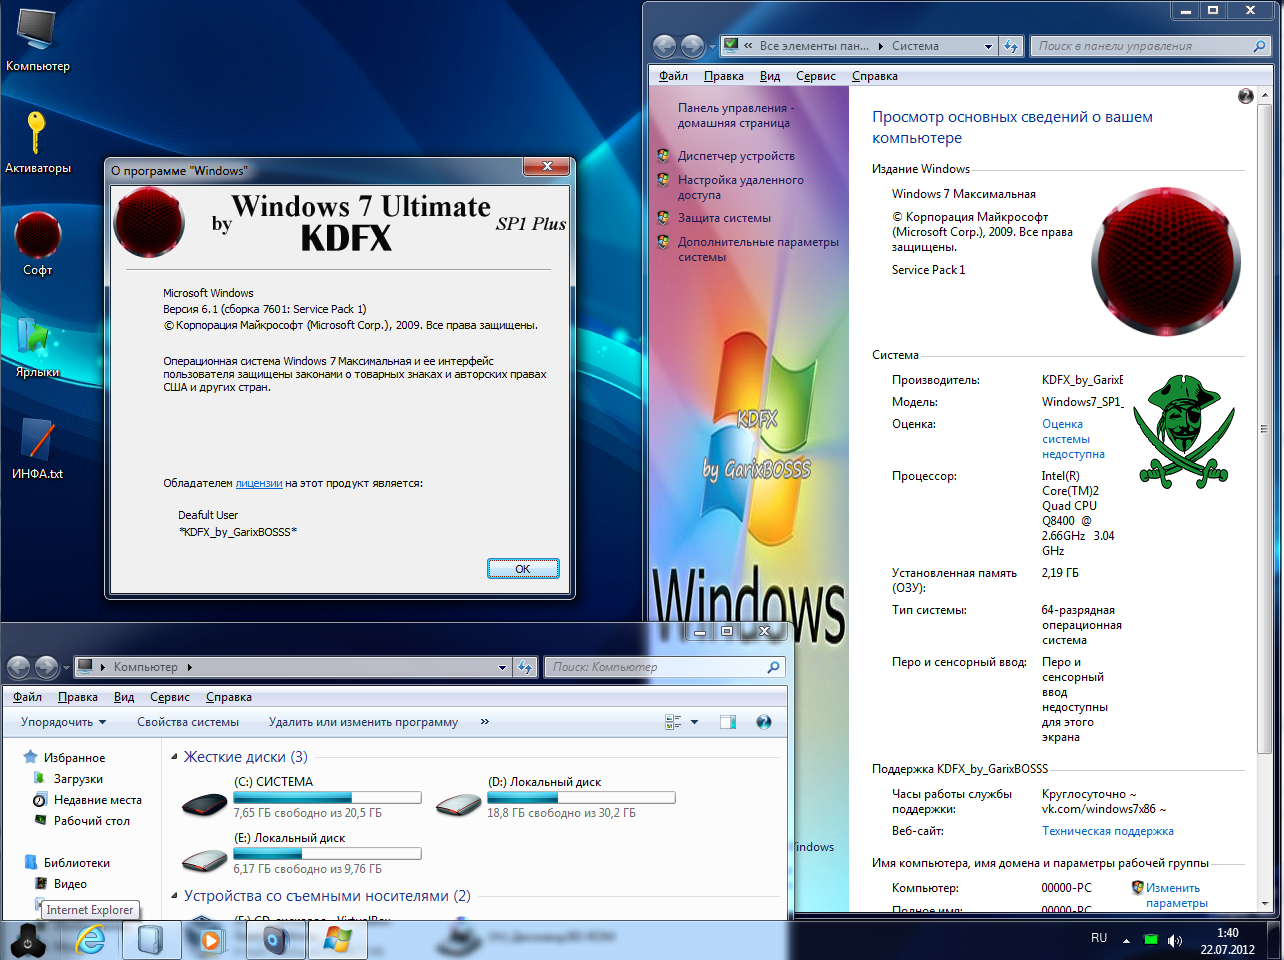Screen dimensions: 1284x960
Task: Open Дополнительные параметры системы link
Action: [758, 249]
